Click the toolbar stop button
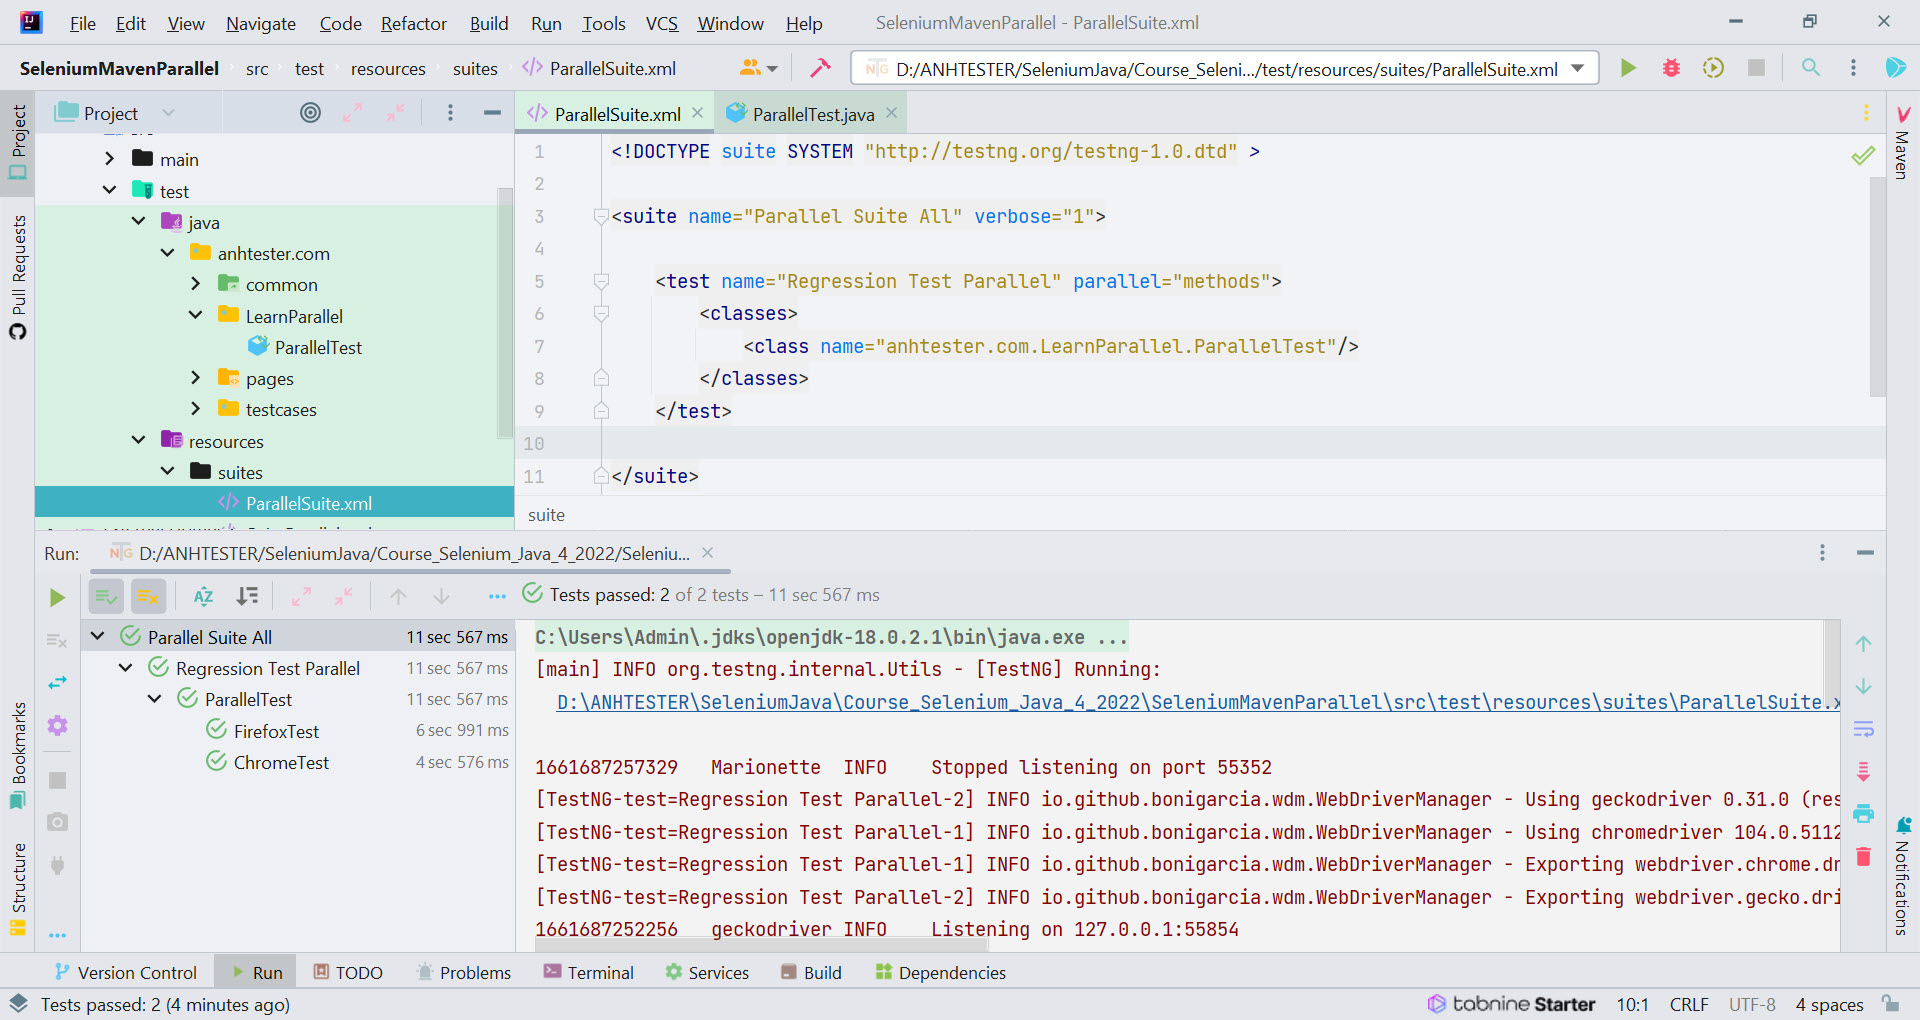This screenshot has width=1920, height=1020. tap(1756, 68)
